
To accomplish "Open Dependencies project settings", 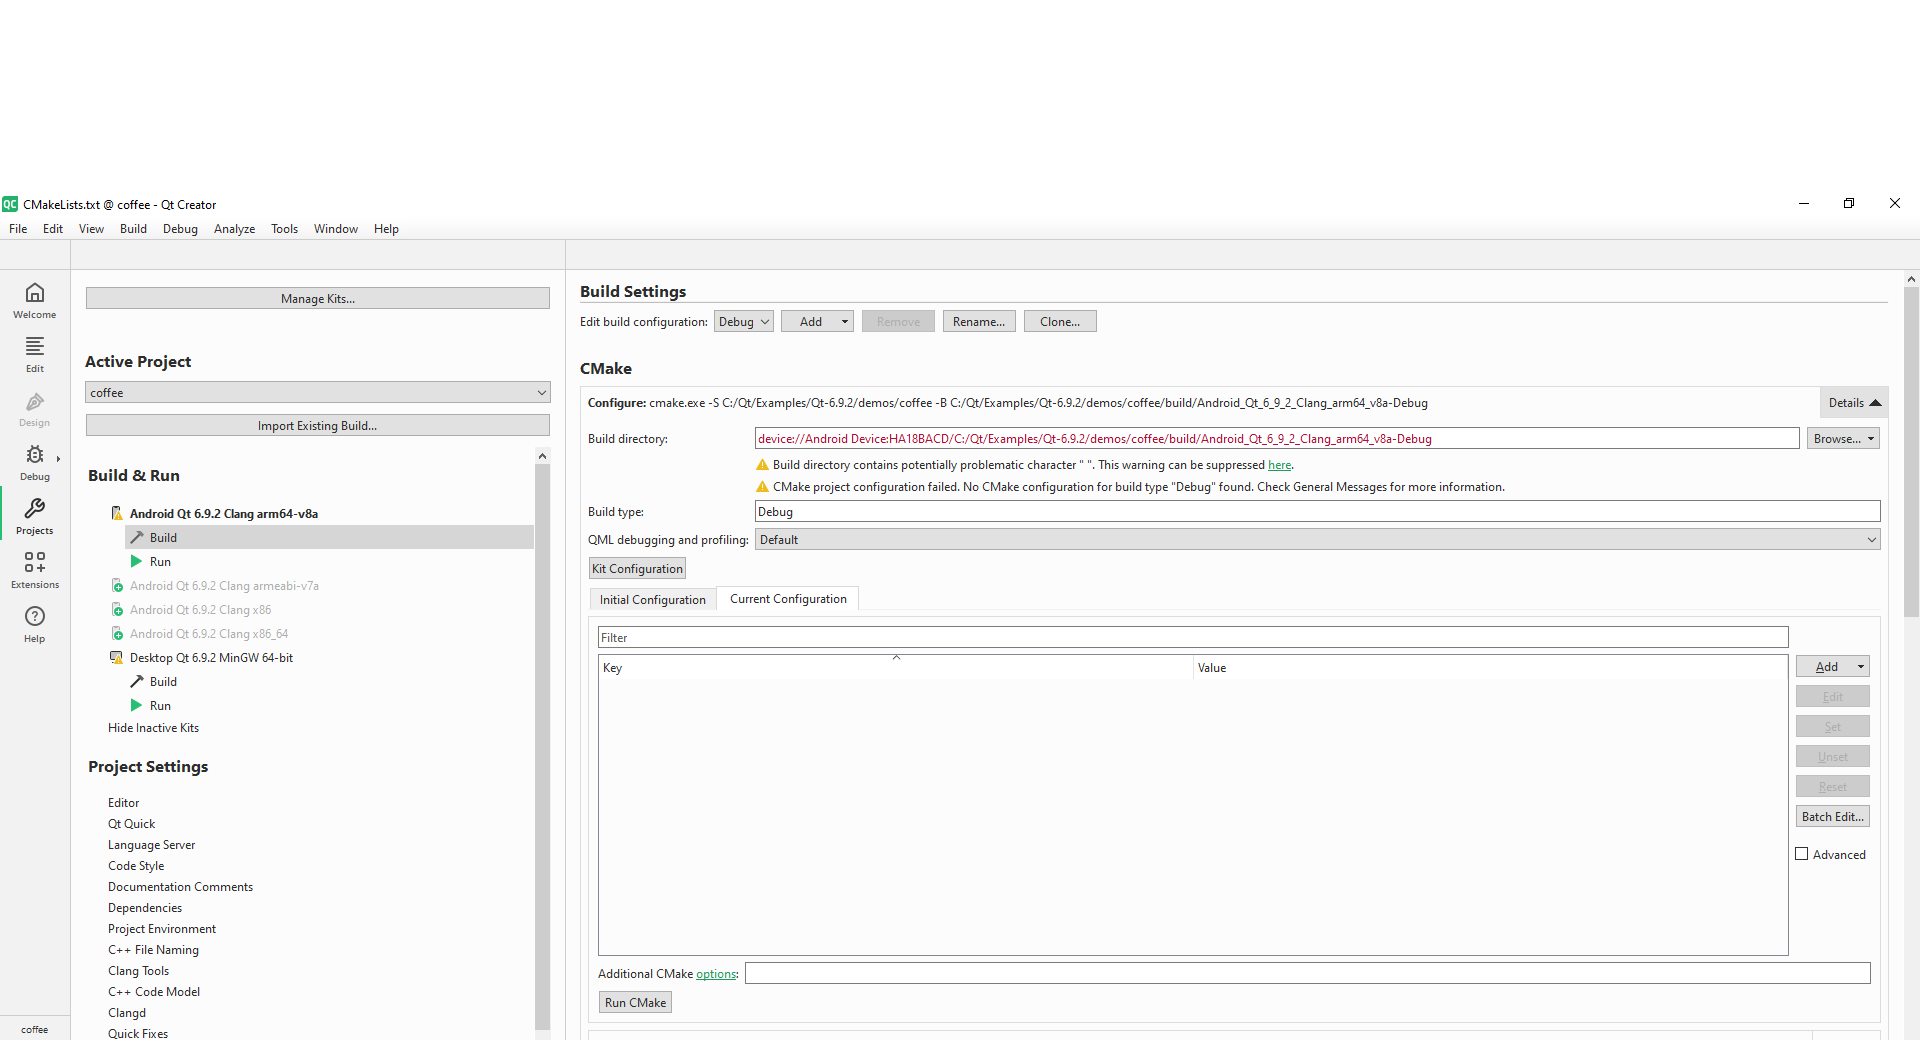I will pyautogui.click(x=145, y=908).
